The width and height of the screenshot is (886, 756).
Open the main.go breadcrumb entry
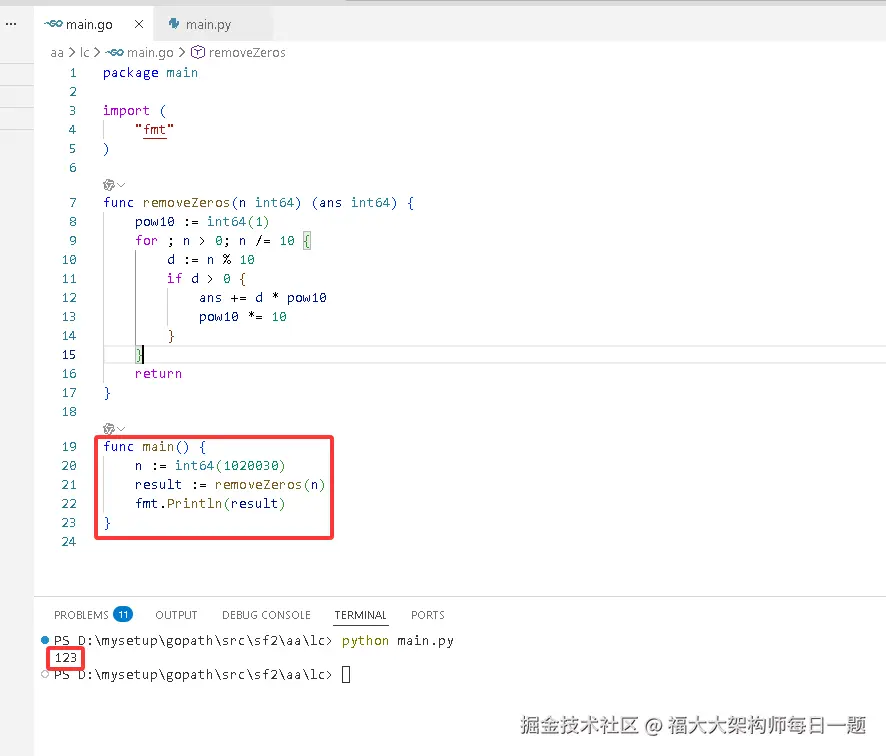[x=150, y=53]
